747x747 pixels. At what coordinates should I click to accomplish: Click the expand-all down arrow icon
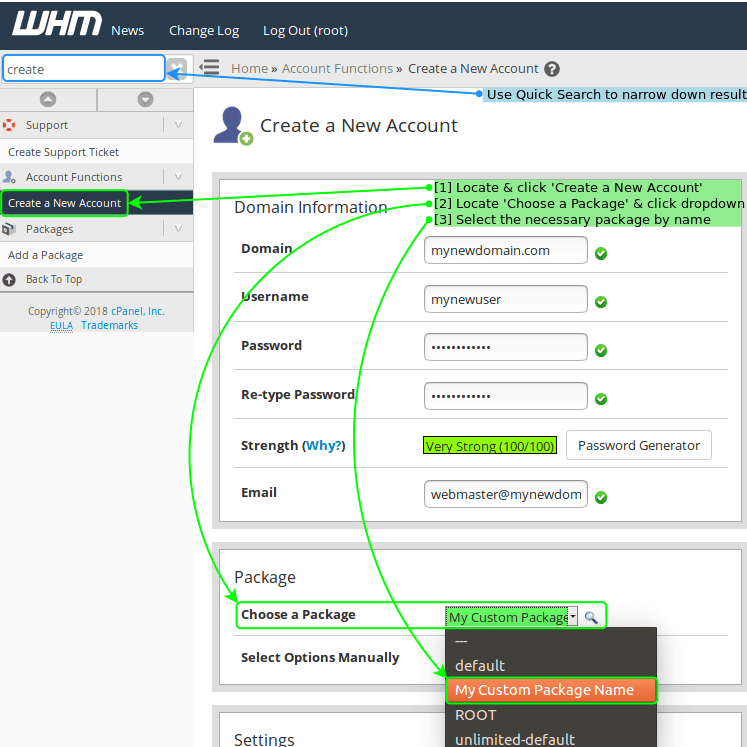tap(145, 99)
